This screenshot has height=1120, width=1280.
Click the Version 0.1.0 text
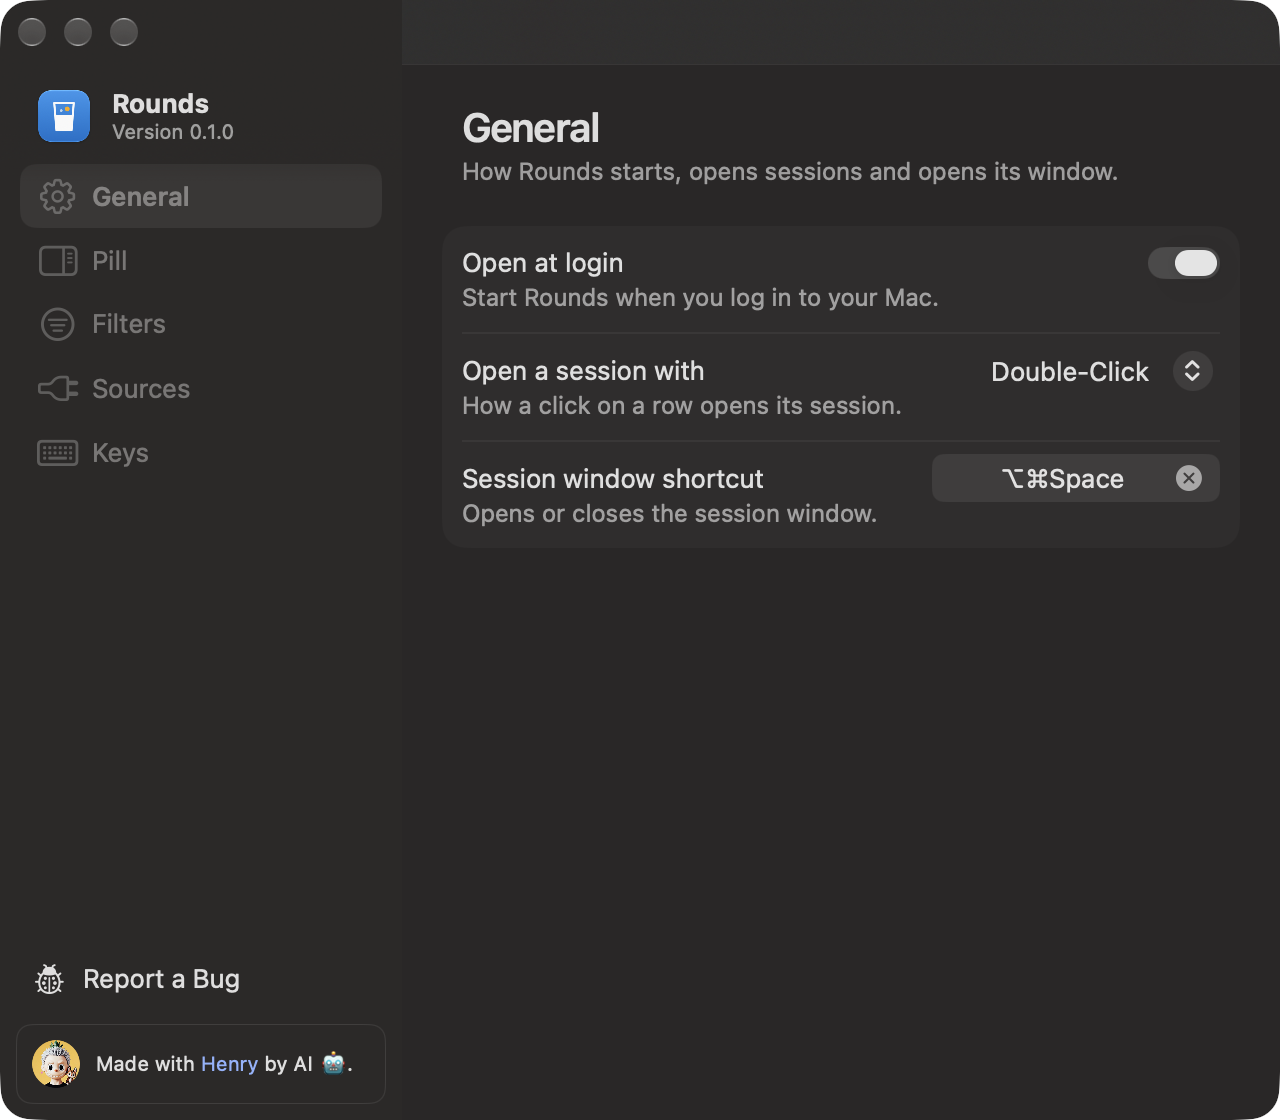(x=173, y=132)
